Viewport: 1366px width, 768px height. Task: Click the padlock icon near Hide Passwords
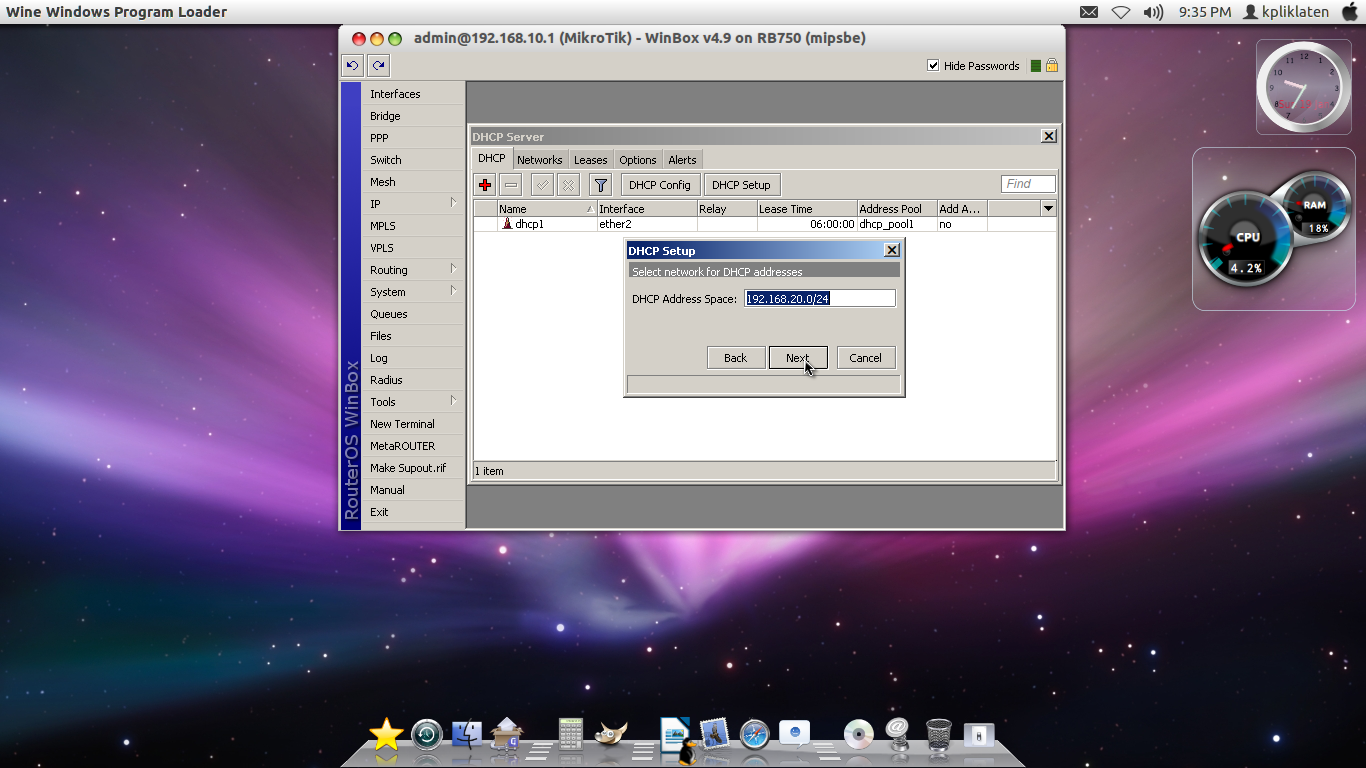click(1052, 66)
